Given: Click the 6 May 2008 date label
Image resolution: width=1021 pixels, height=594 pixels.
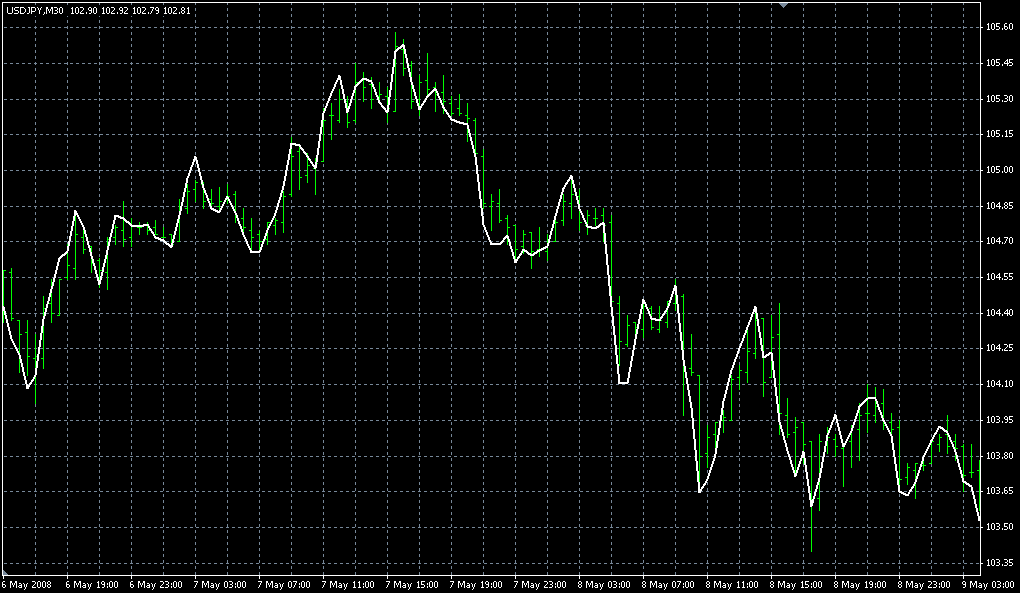Looking at the screenshot, I should tap(26, 584).
